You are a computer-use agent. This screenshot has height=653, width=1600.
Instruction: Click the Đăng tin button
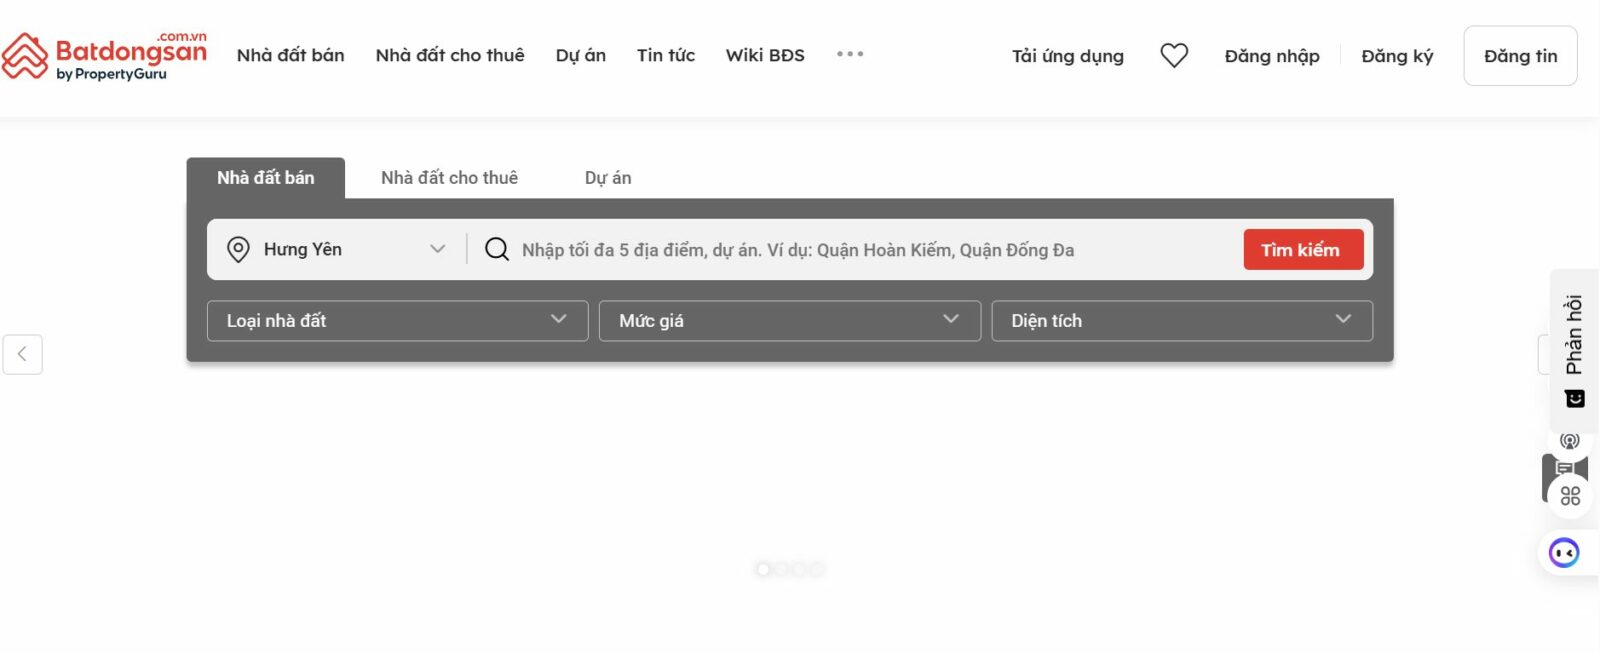pyautogui.click(x=1520, y=56)
